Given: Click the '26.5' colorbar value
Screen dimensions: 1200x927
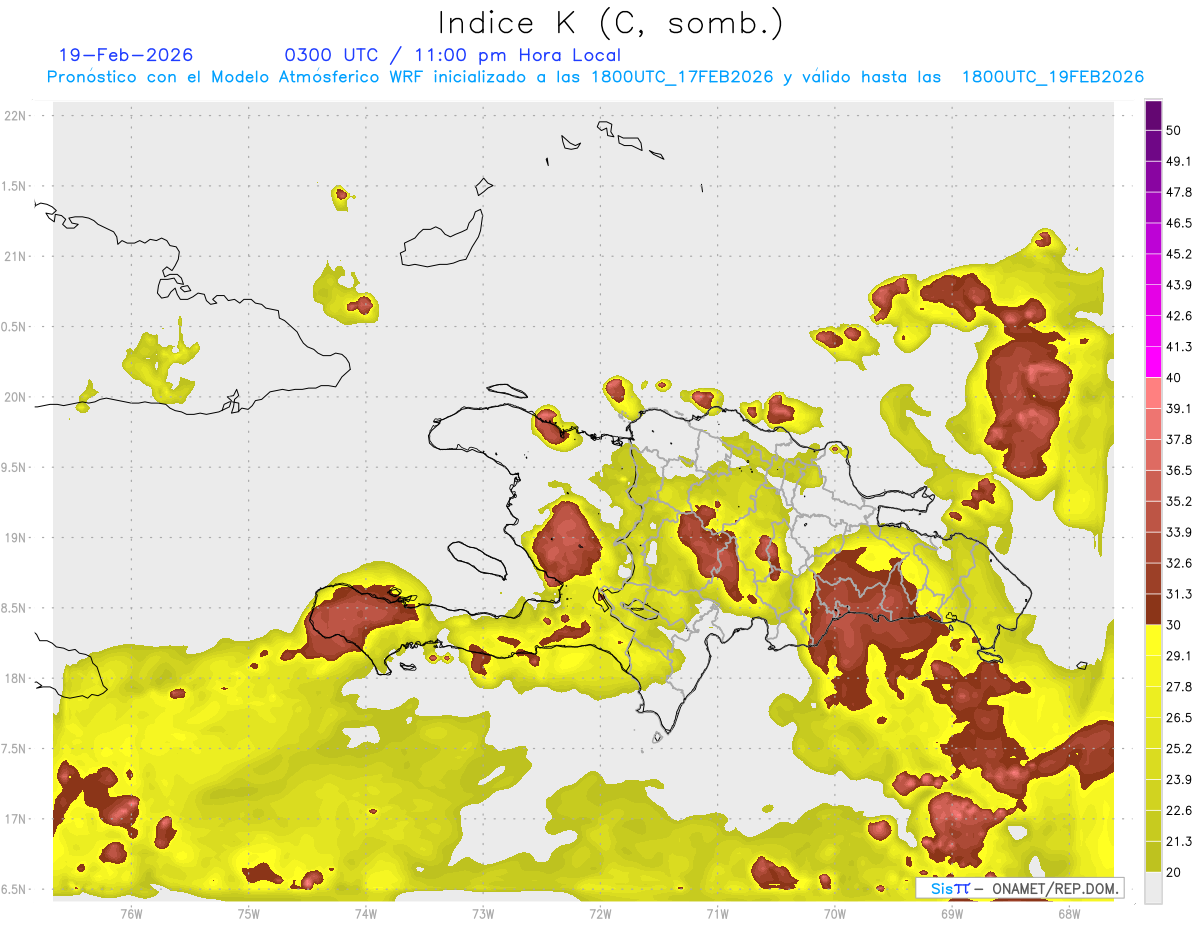Looking at the screenshot, I should coord(1178,718).
